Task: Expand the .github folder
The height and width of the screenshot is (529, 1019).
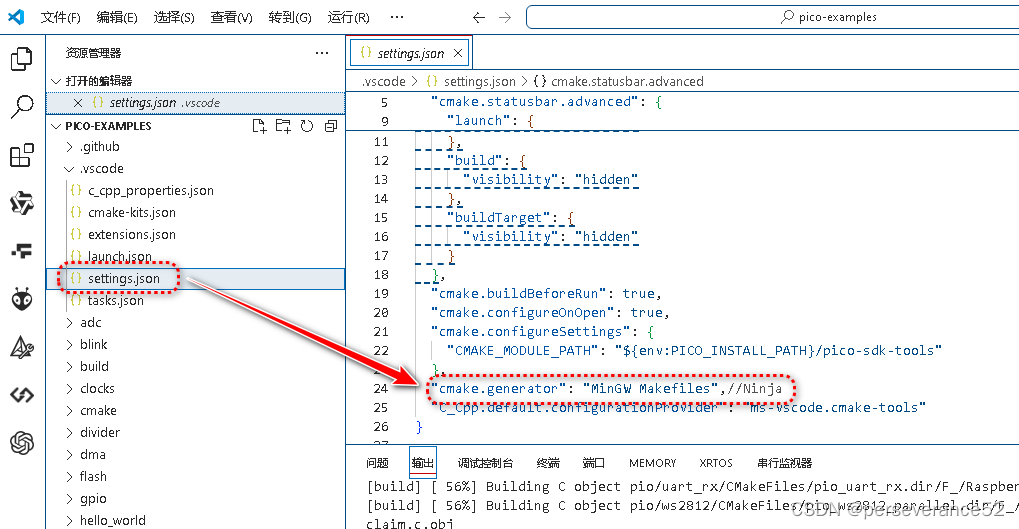Action: pos(70,147)
